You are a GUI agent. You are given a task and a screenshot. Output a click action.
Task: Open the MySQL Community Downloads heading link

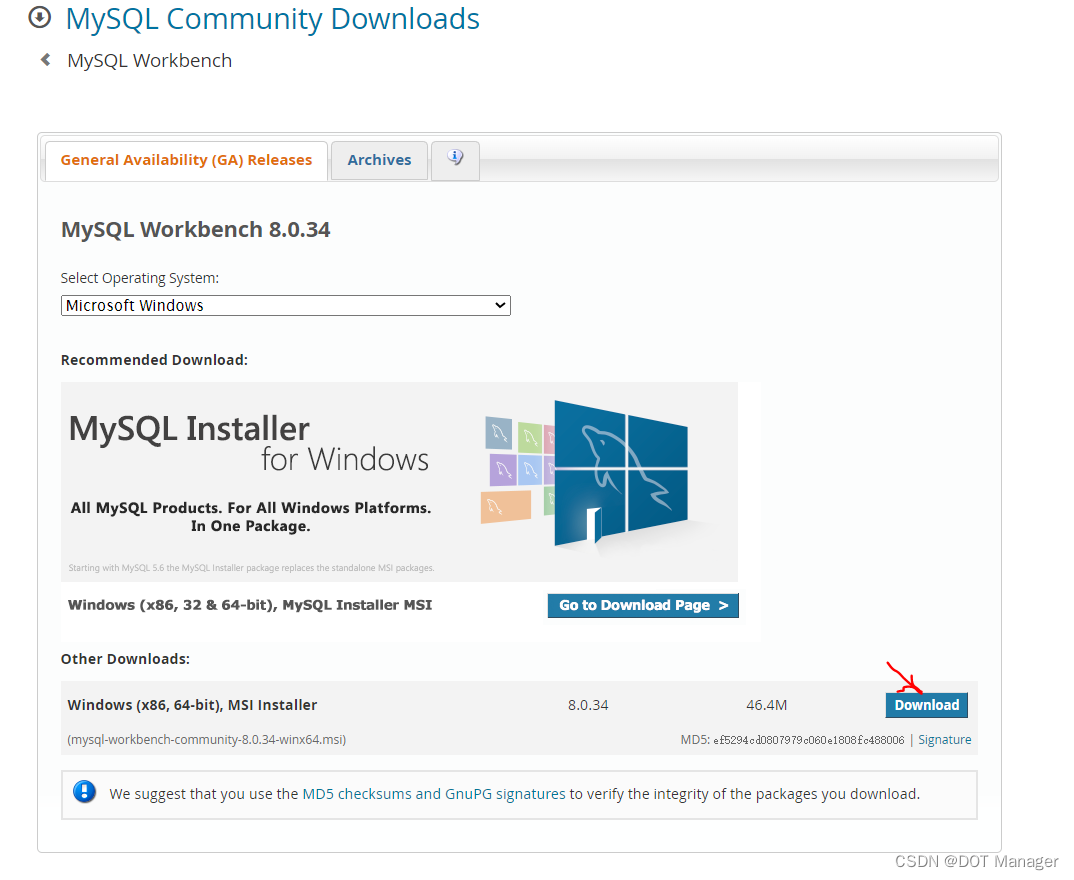pyautogui.click(x=273, y=18)
